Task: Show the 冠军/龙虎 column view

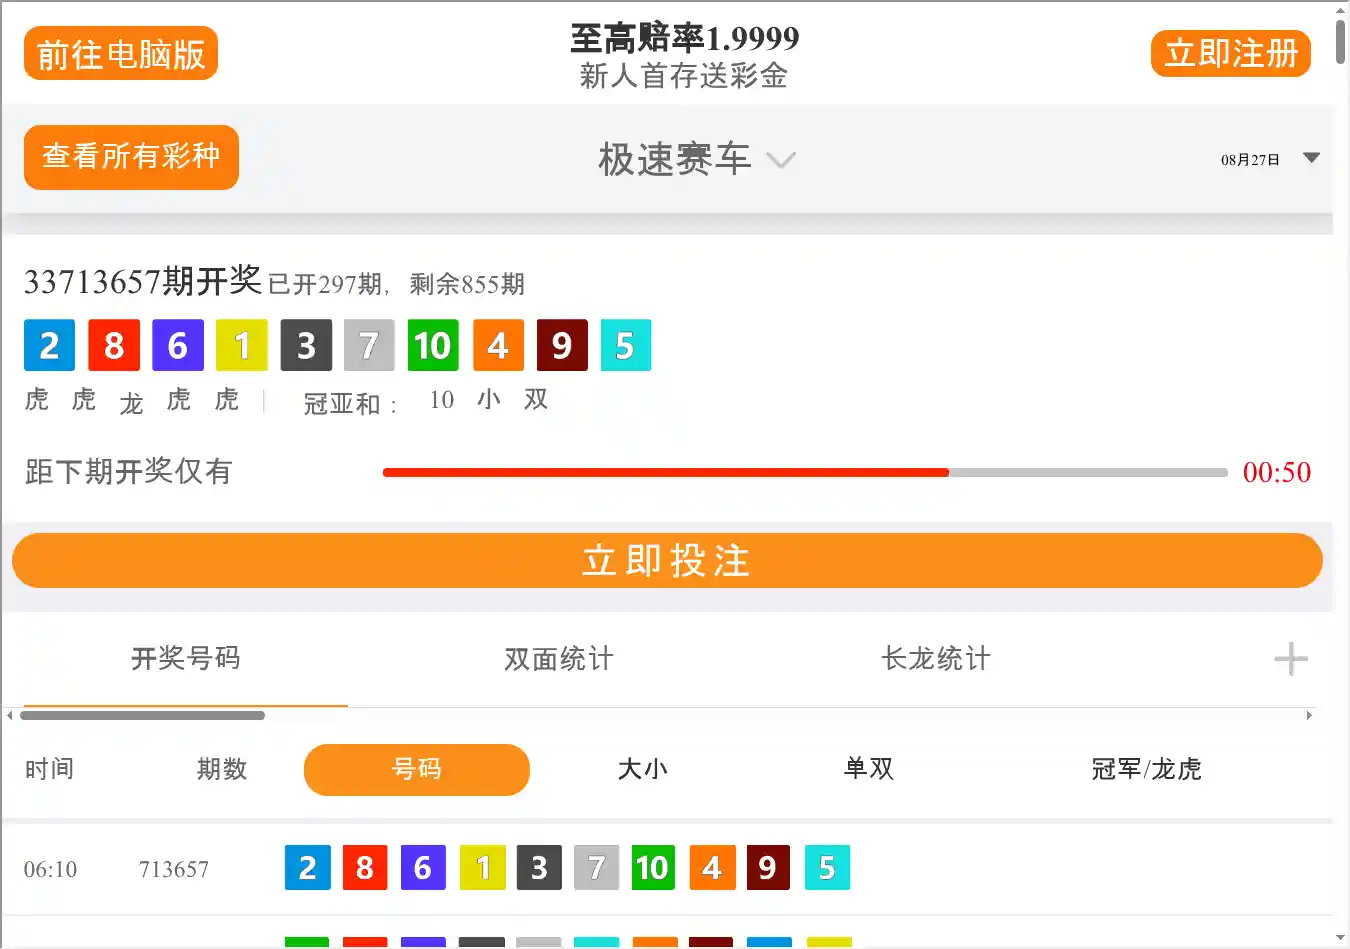Action: coord(1146,769)
